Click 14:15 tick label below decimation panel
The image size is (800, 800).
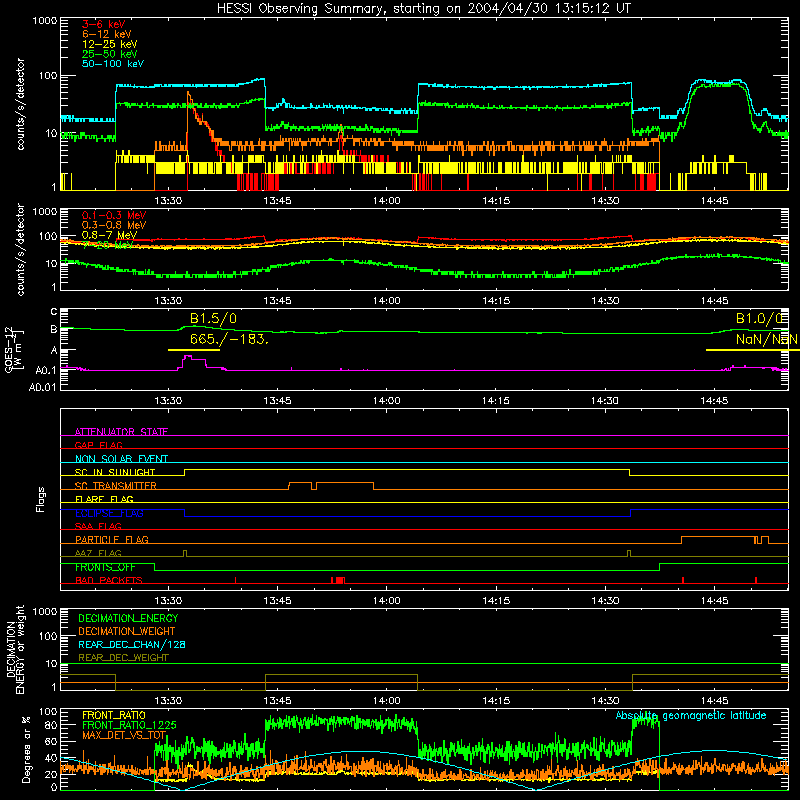click(496, 701)
